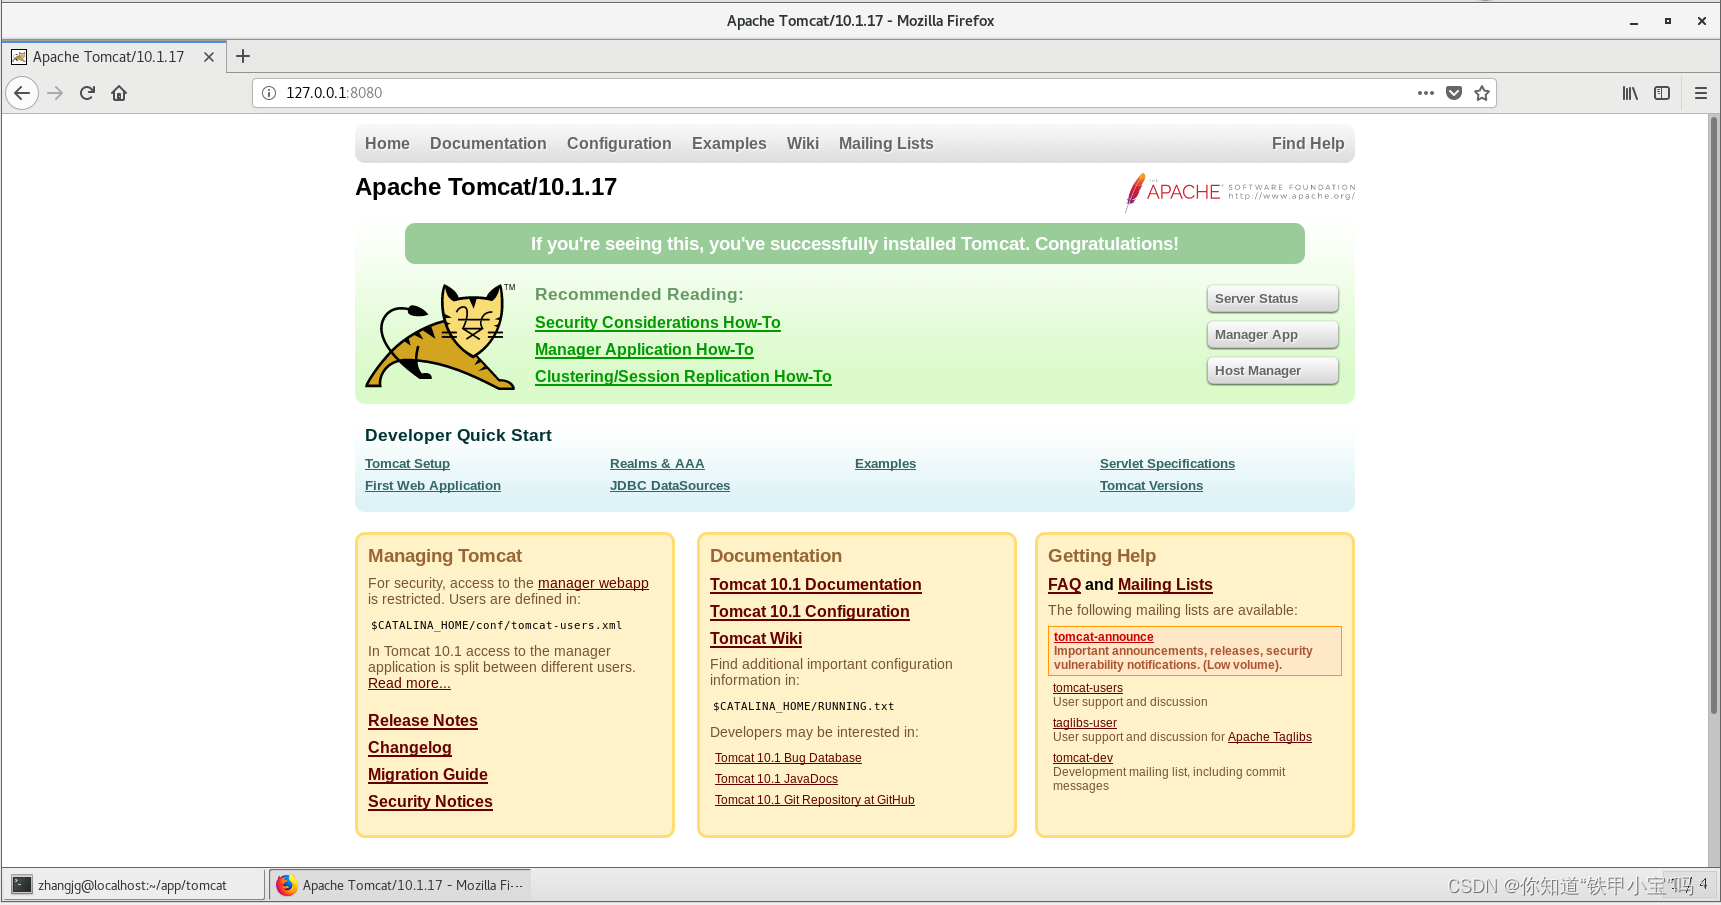Open terminal zhangjg@localhost in taskbar
The image size is (1721, 905).
pos(135,885)
